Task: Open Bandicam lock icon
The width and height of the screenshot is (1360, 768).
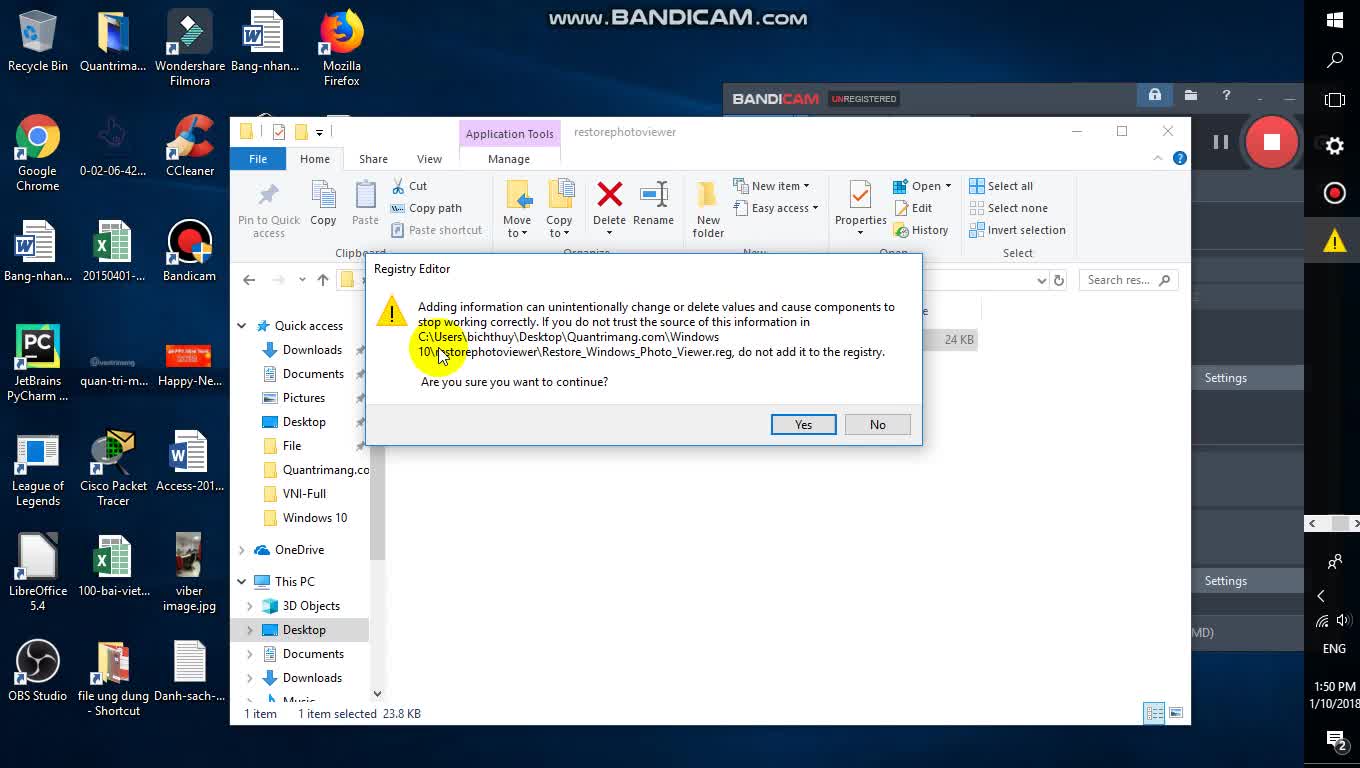Action: click(x=1155, y=96)
